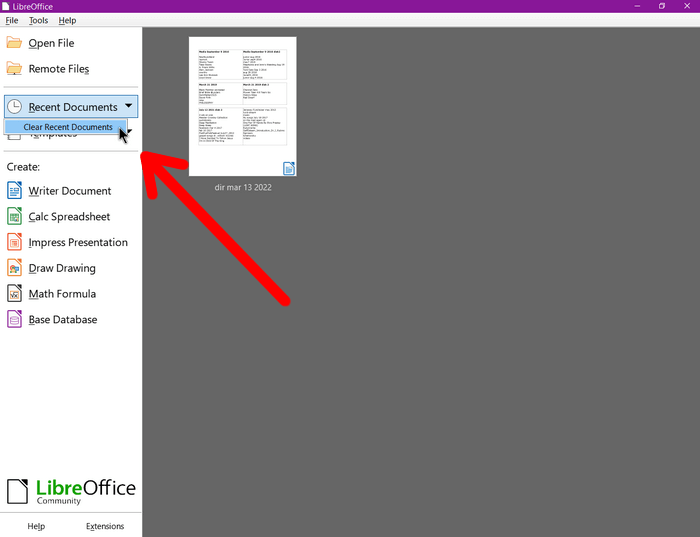
Task: Click the Remote Files folder icon
Action: (14, 69)
